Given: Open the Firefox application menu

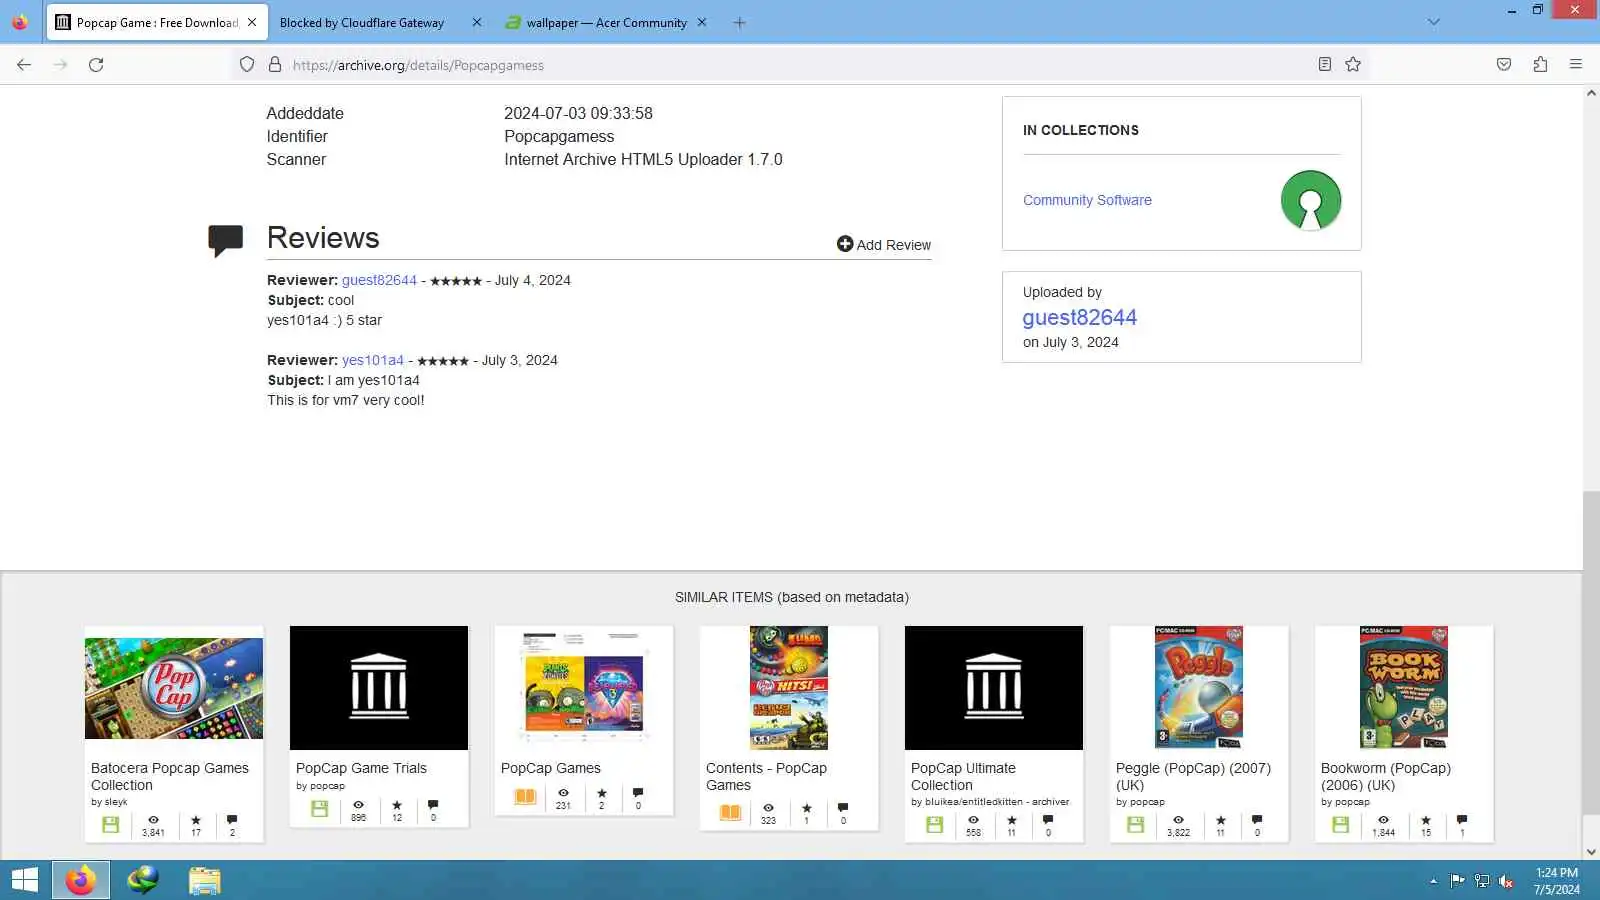Looking at the screenshot, I should point(1576,65).
